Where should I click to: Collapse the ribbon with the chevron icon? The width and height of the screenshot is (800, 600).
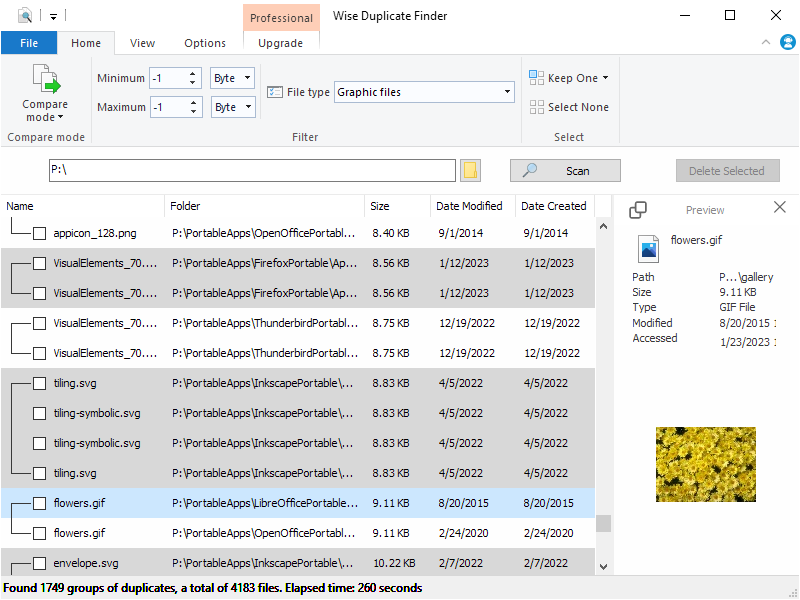(x=765, y=43)
